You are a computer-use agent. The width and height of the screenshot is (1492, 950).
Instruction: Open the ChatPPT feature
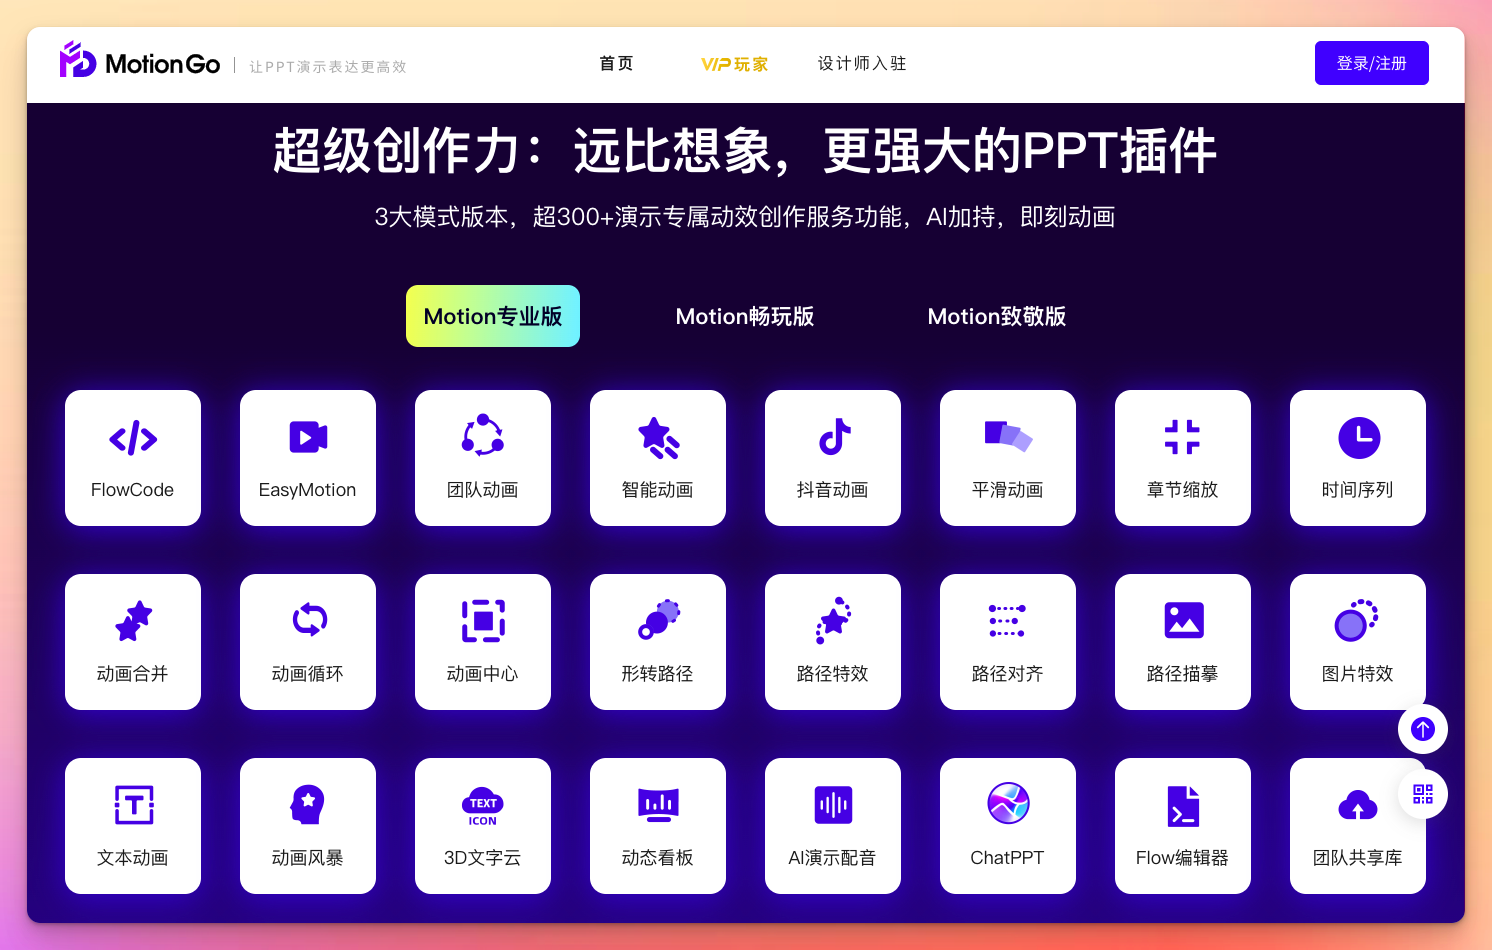pyautogui.click(x=1007, y=826)
